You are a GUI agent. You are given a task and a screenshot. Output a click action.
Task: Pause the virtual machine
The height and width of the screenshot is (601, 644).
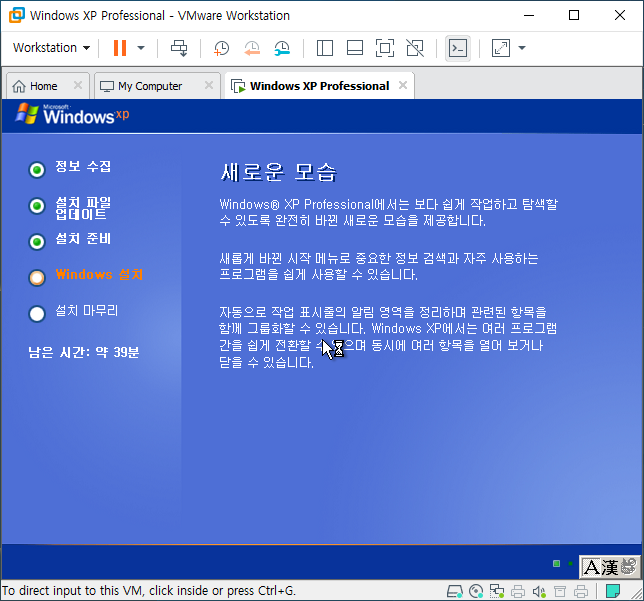[120, 48]
